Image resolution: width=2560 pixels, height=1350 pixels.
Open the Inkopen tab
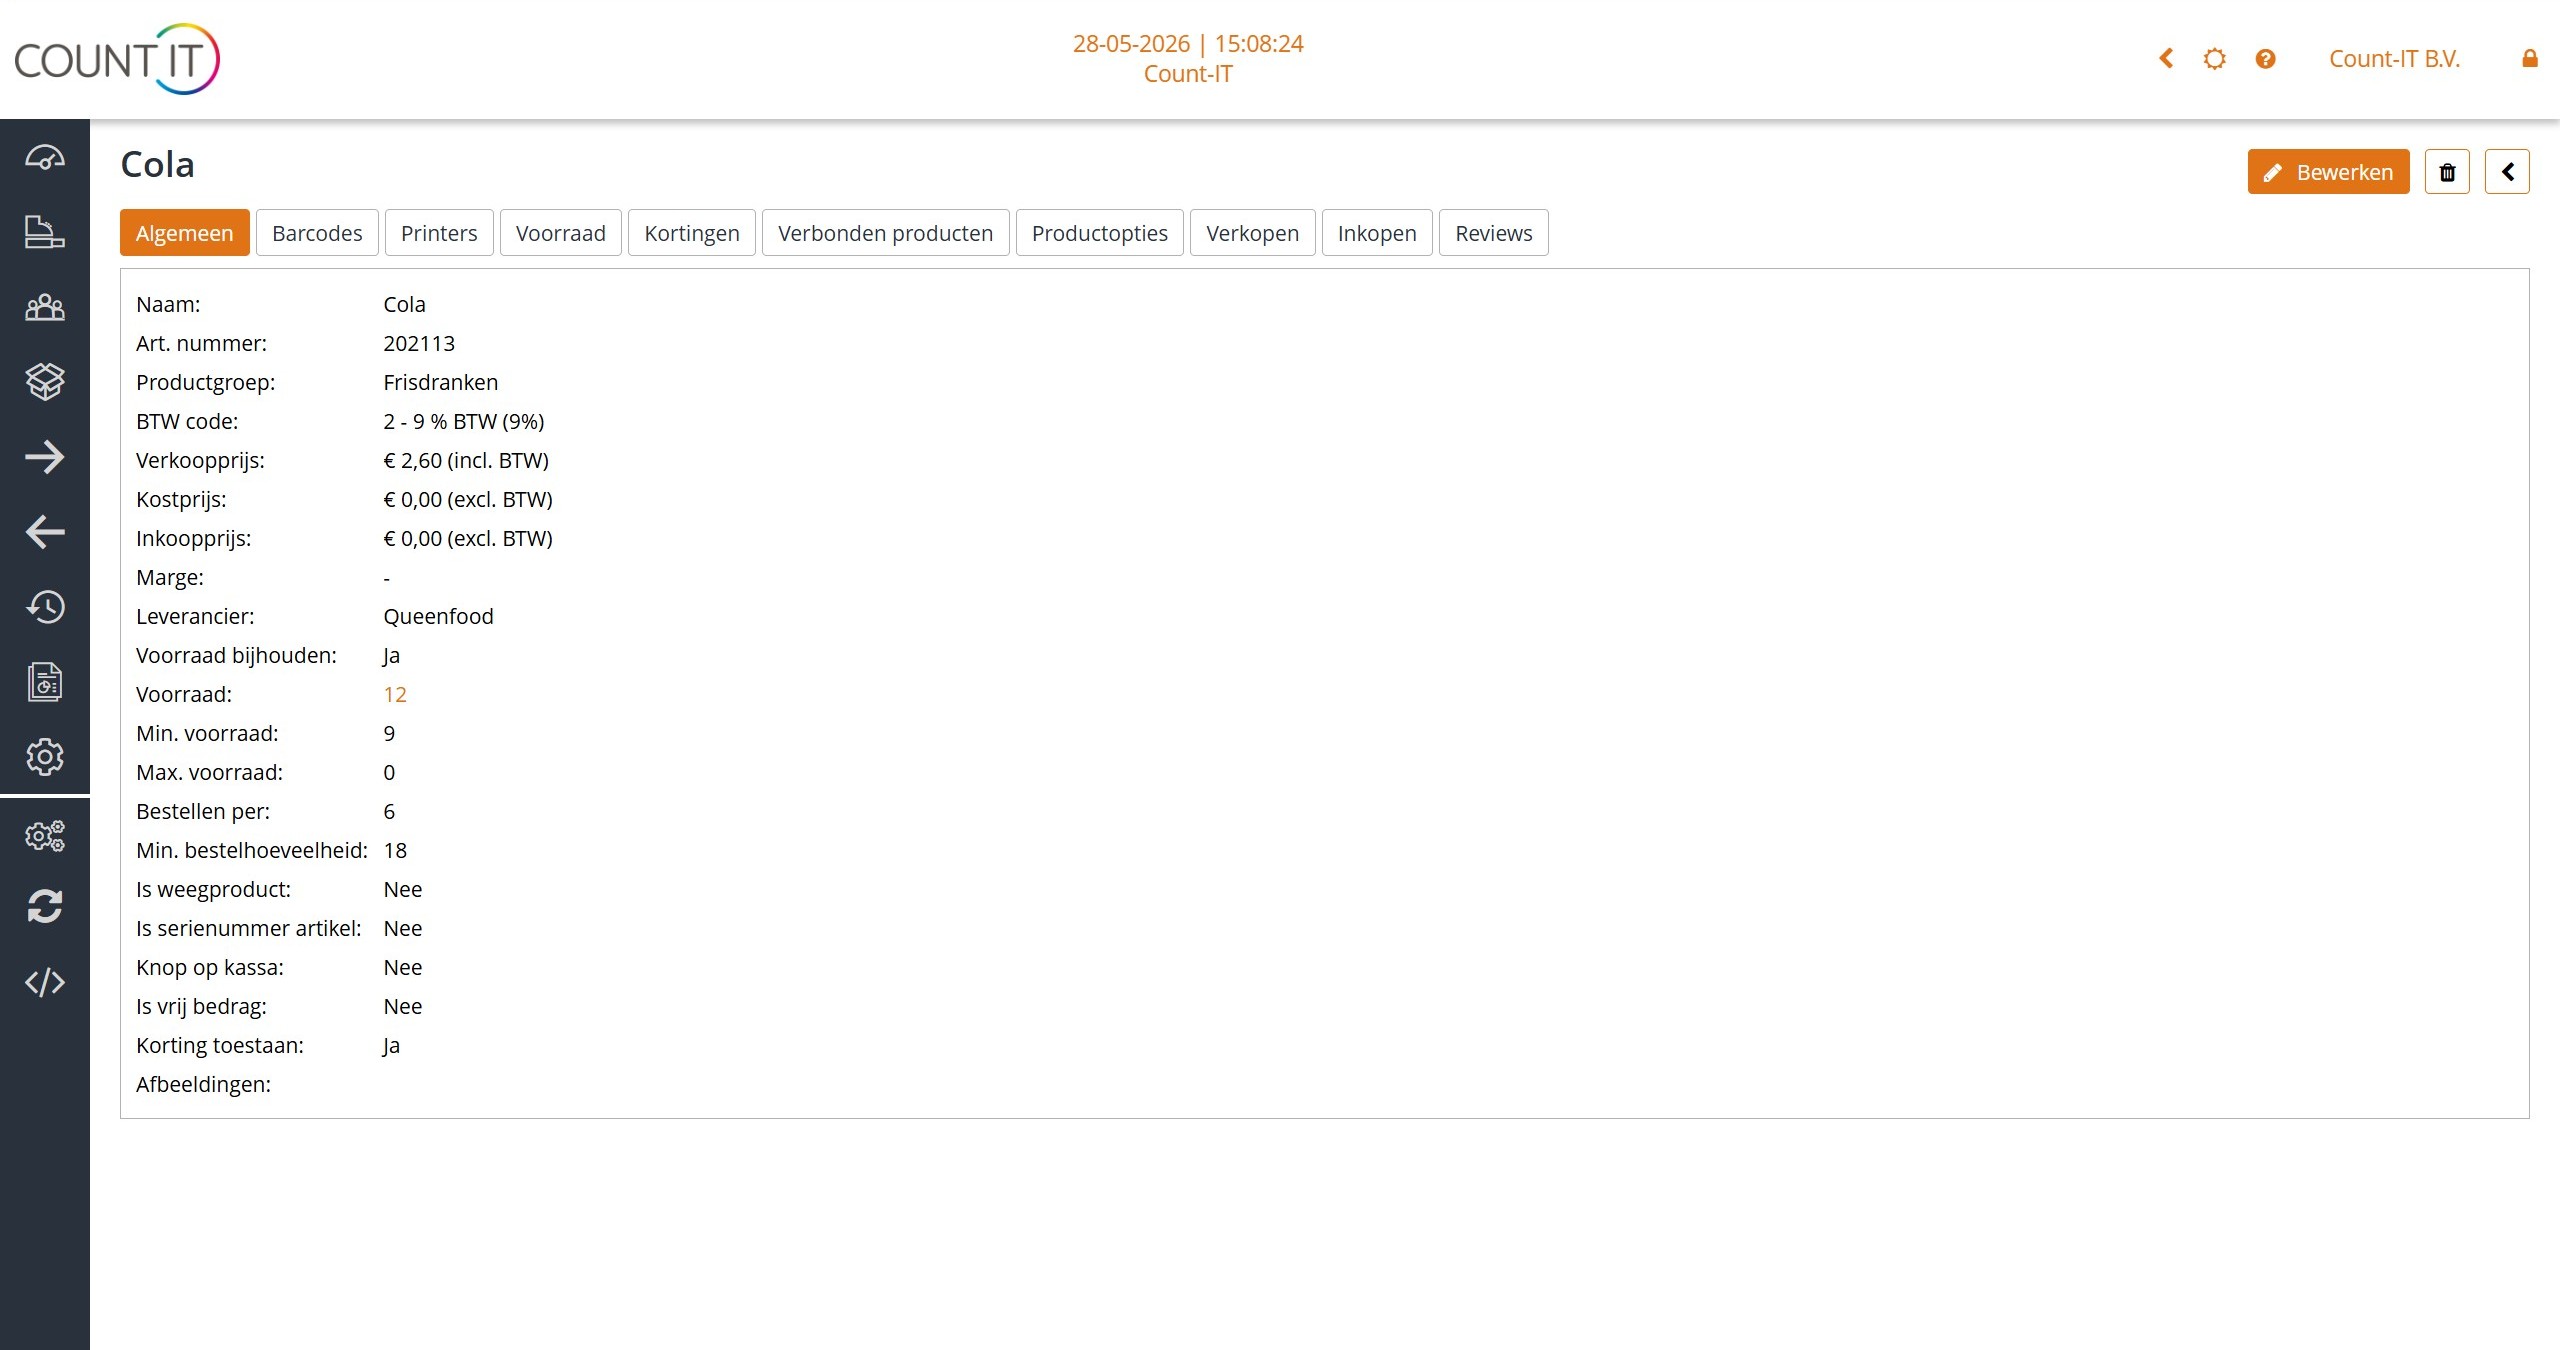tap(1377, 233)
